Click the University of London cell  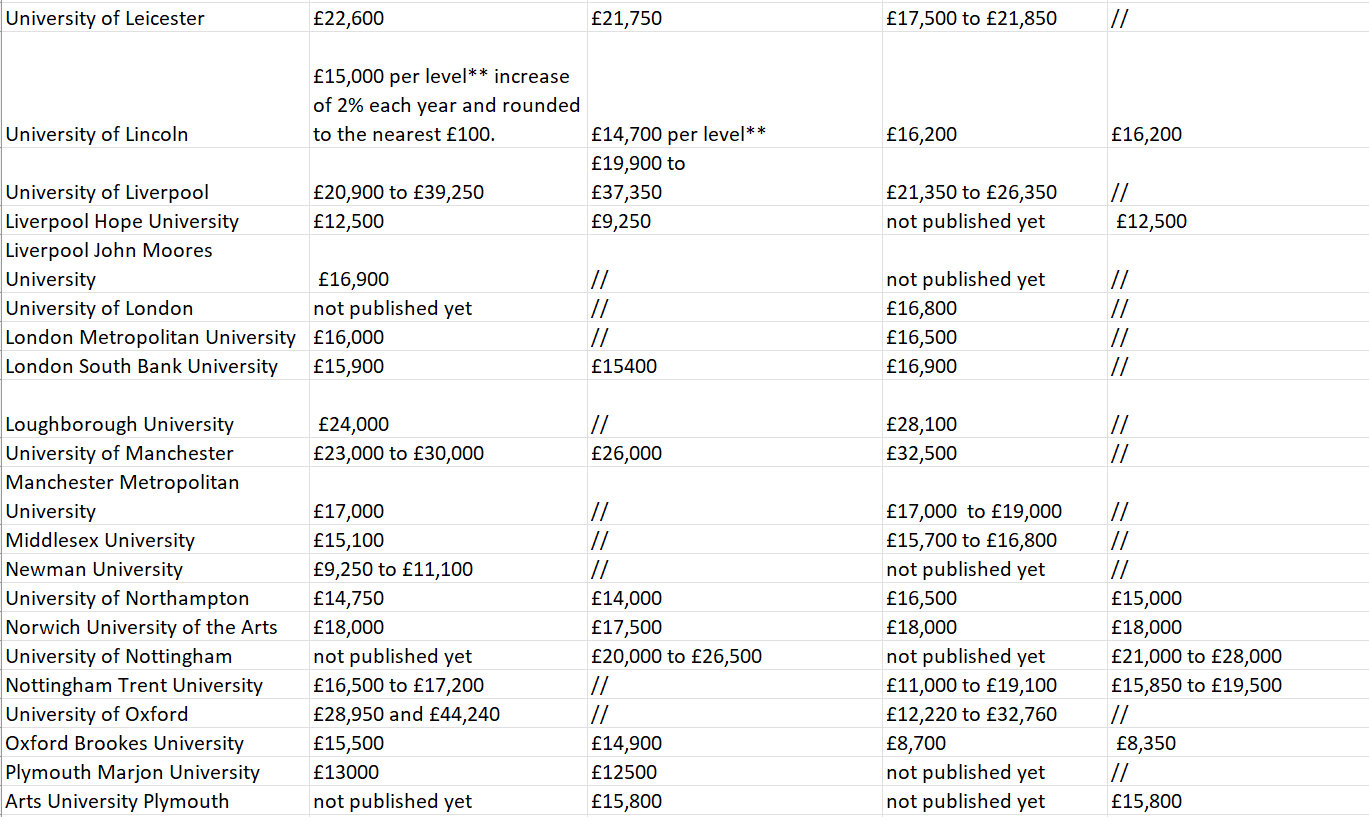(x=99, y=308)
